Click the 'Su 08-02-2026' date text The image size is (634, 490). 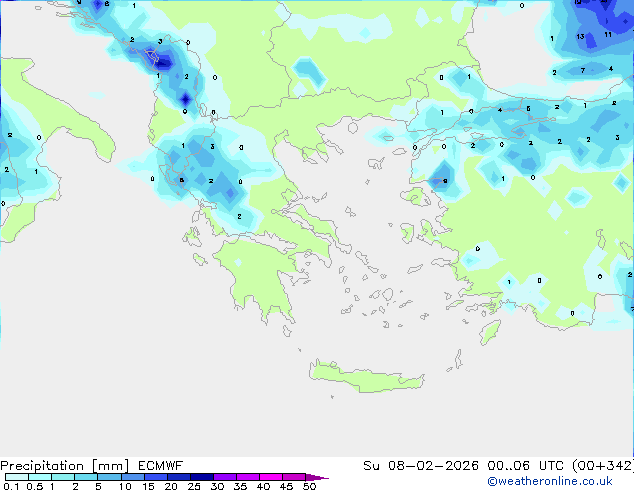click(421, 466)
